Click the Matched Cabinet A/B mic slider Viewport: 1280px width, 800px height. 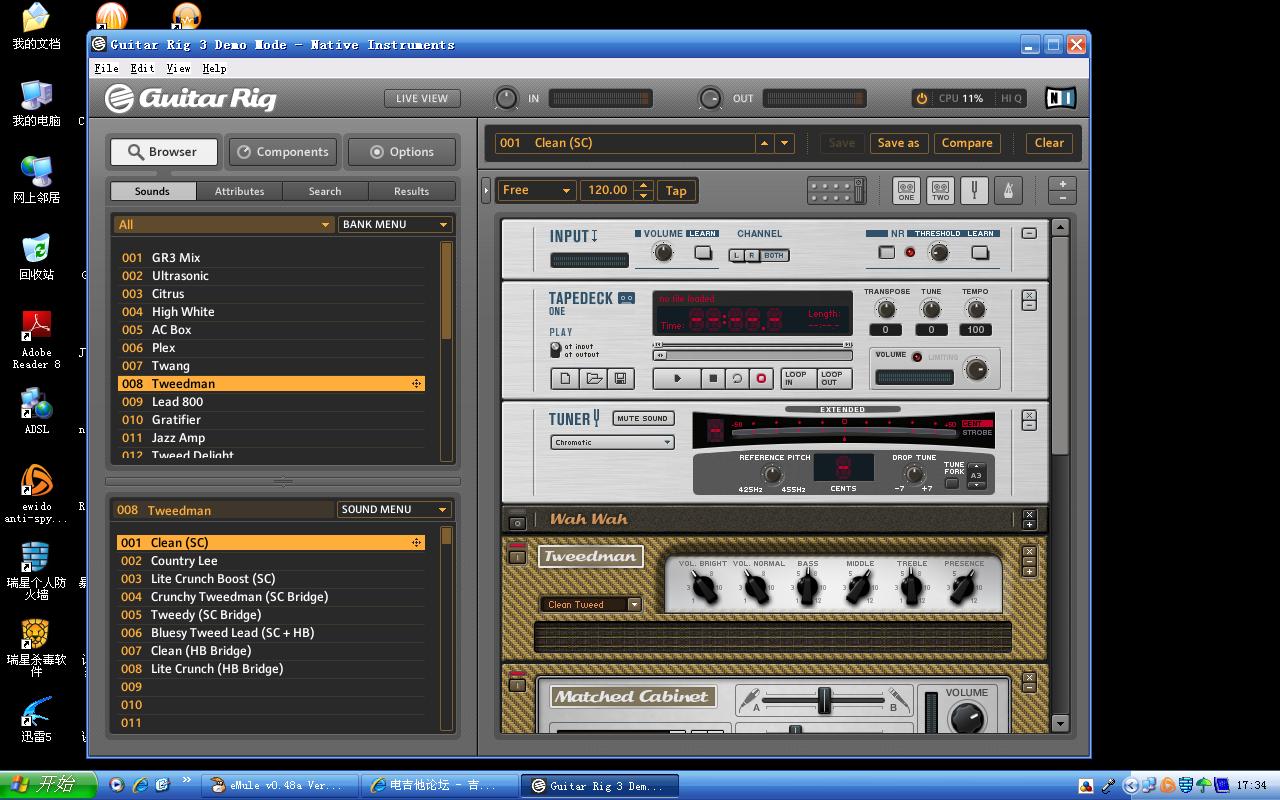click(x=824, y=700)
